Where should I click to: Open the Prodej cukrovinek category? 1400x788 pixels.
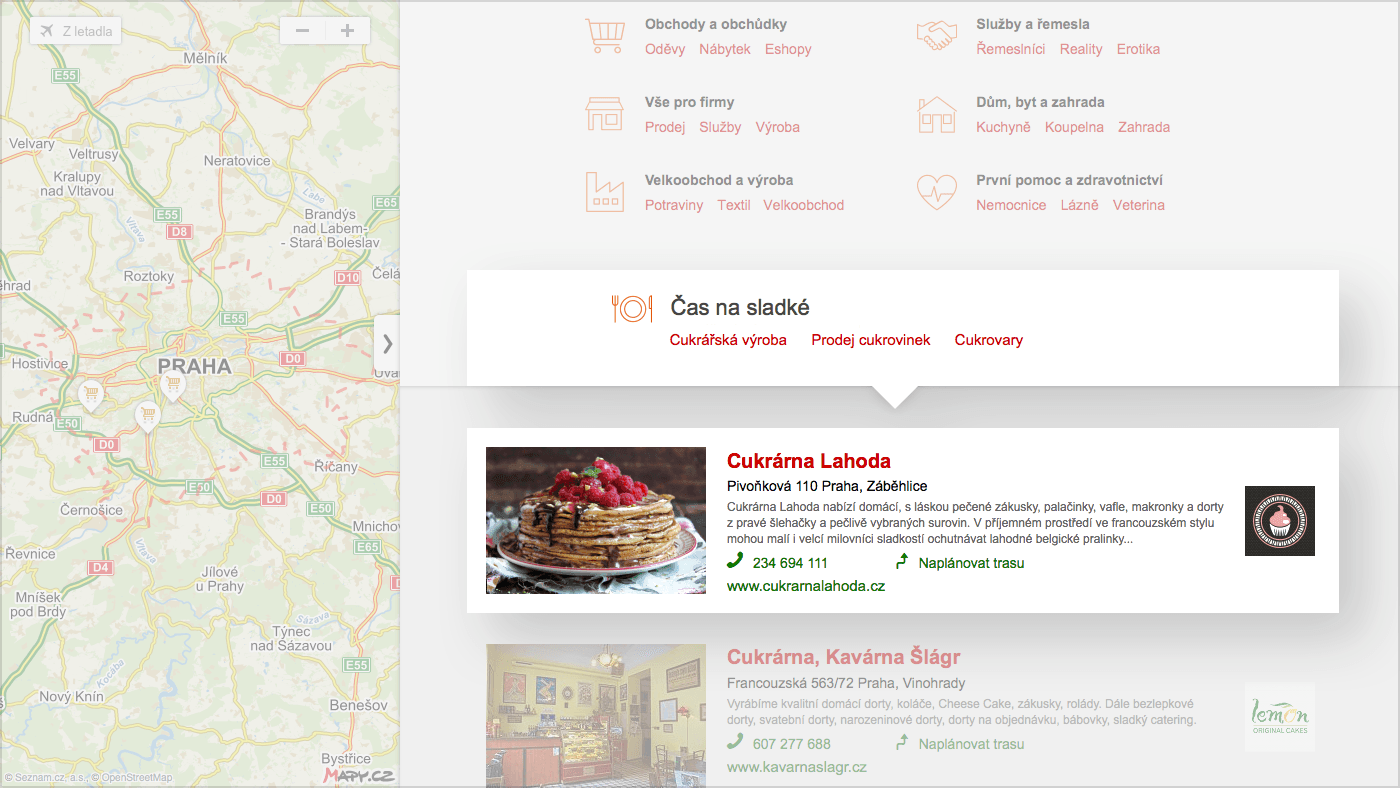[871, 340]
